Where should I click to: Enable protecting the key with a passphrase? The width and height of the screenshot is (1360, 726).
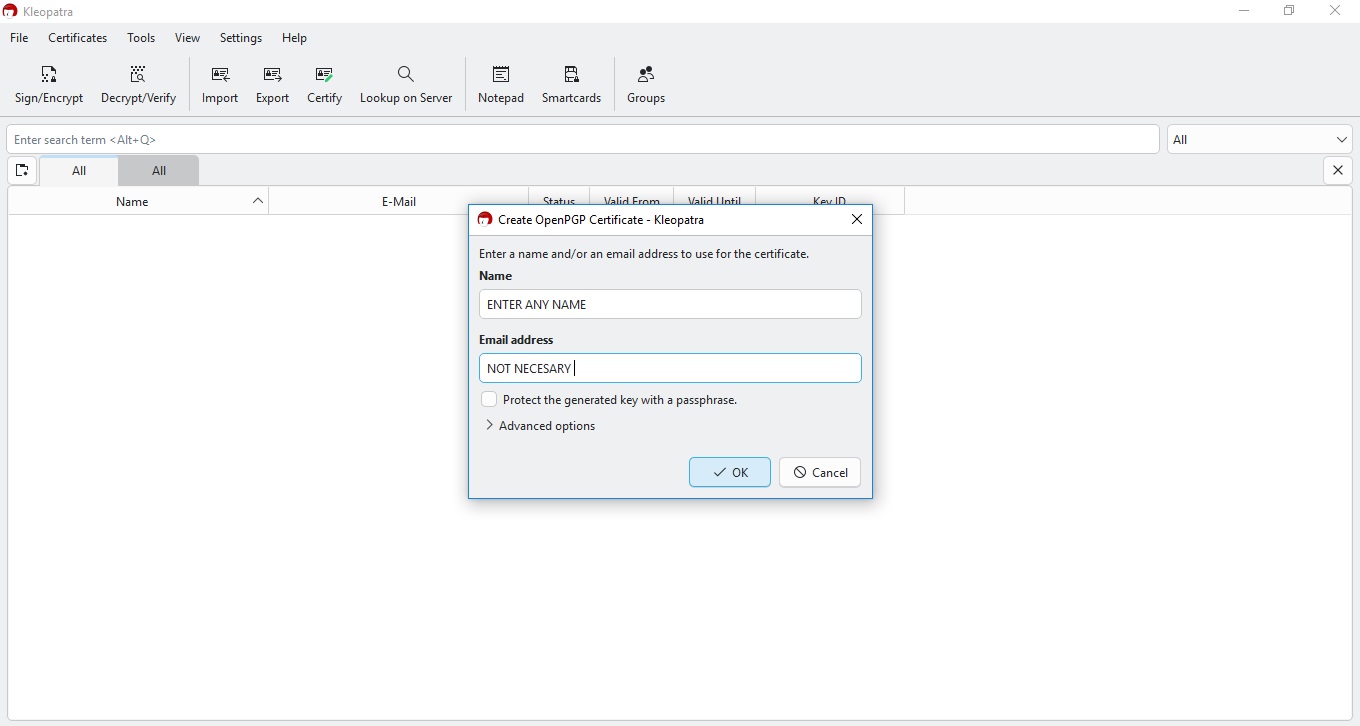click(x=489, y=399)
